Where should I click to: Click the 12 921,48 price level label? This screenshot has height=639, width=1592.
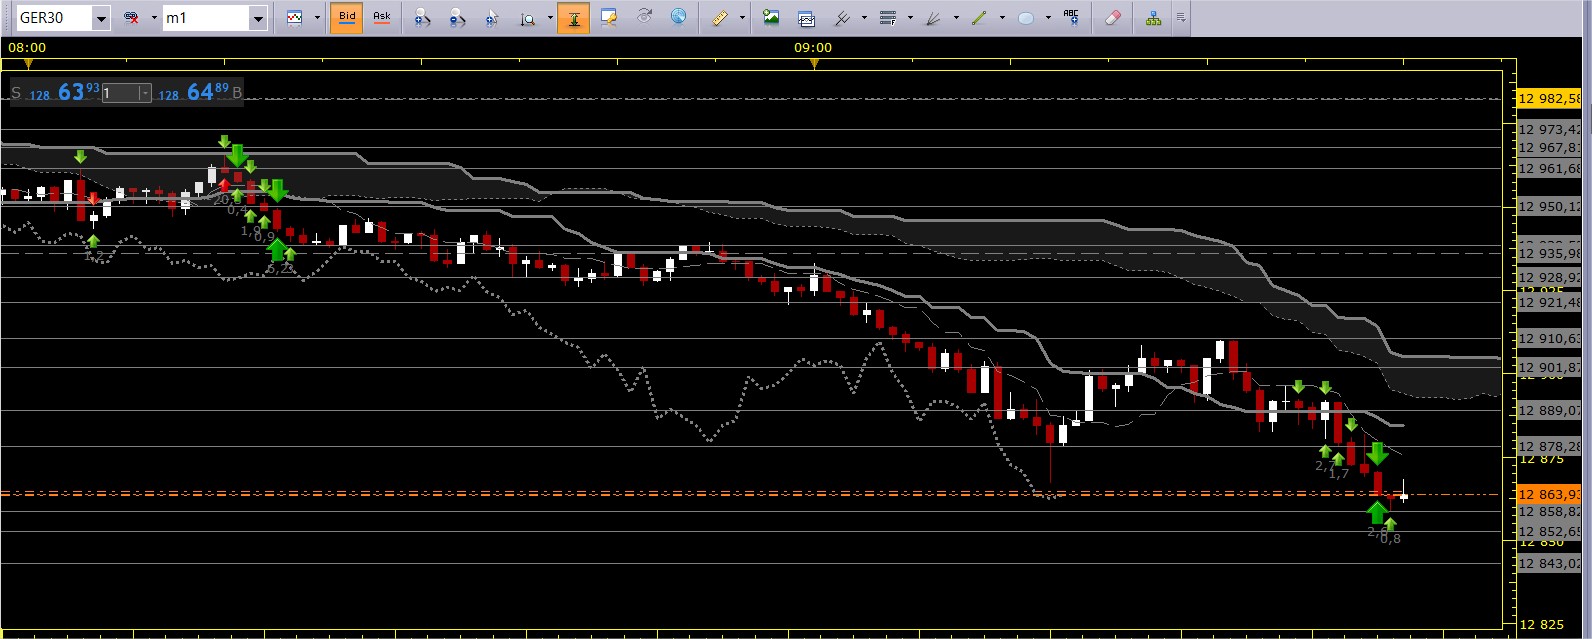(1549, 302)
